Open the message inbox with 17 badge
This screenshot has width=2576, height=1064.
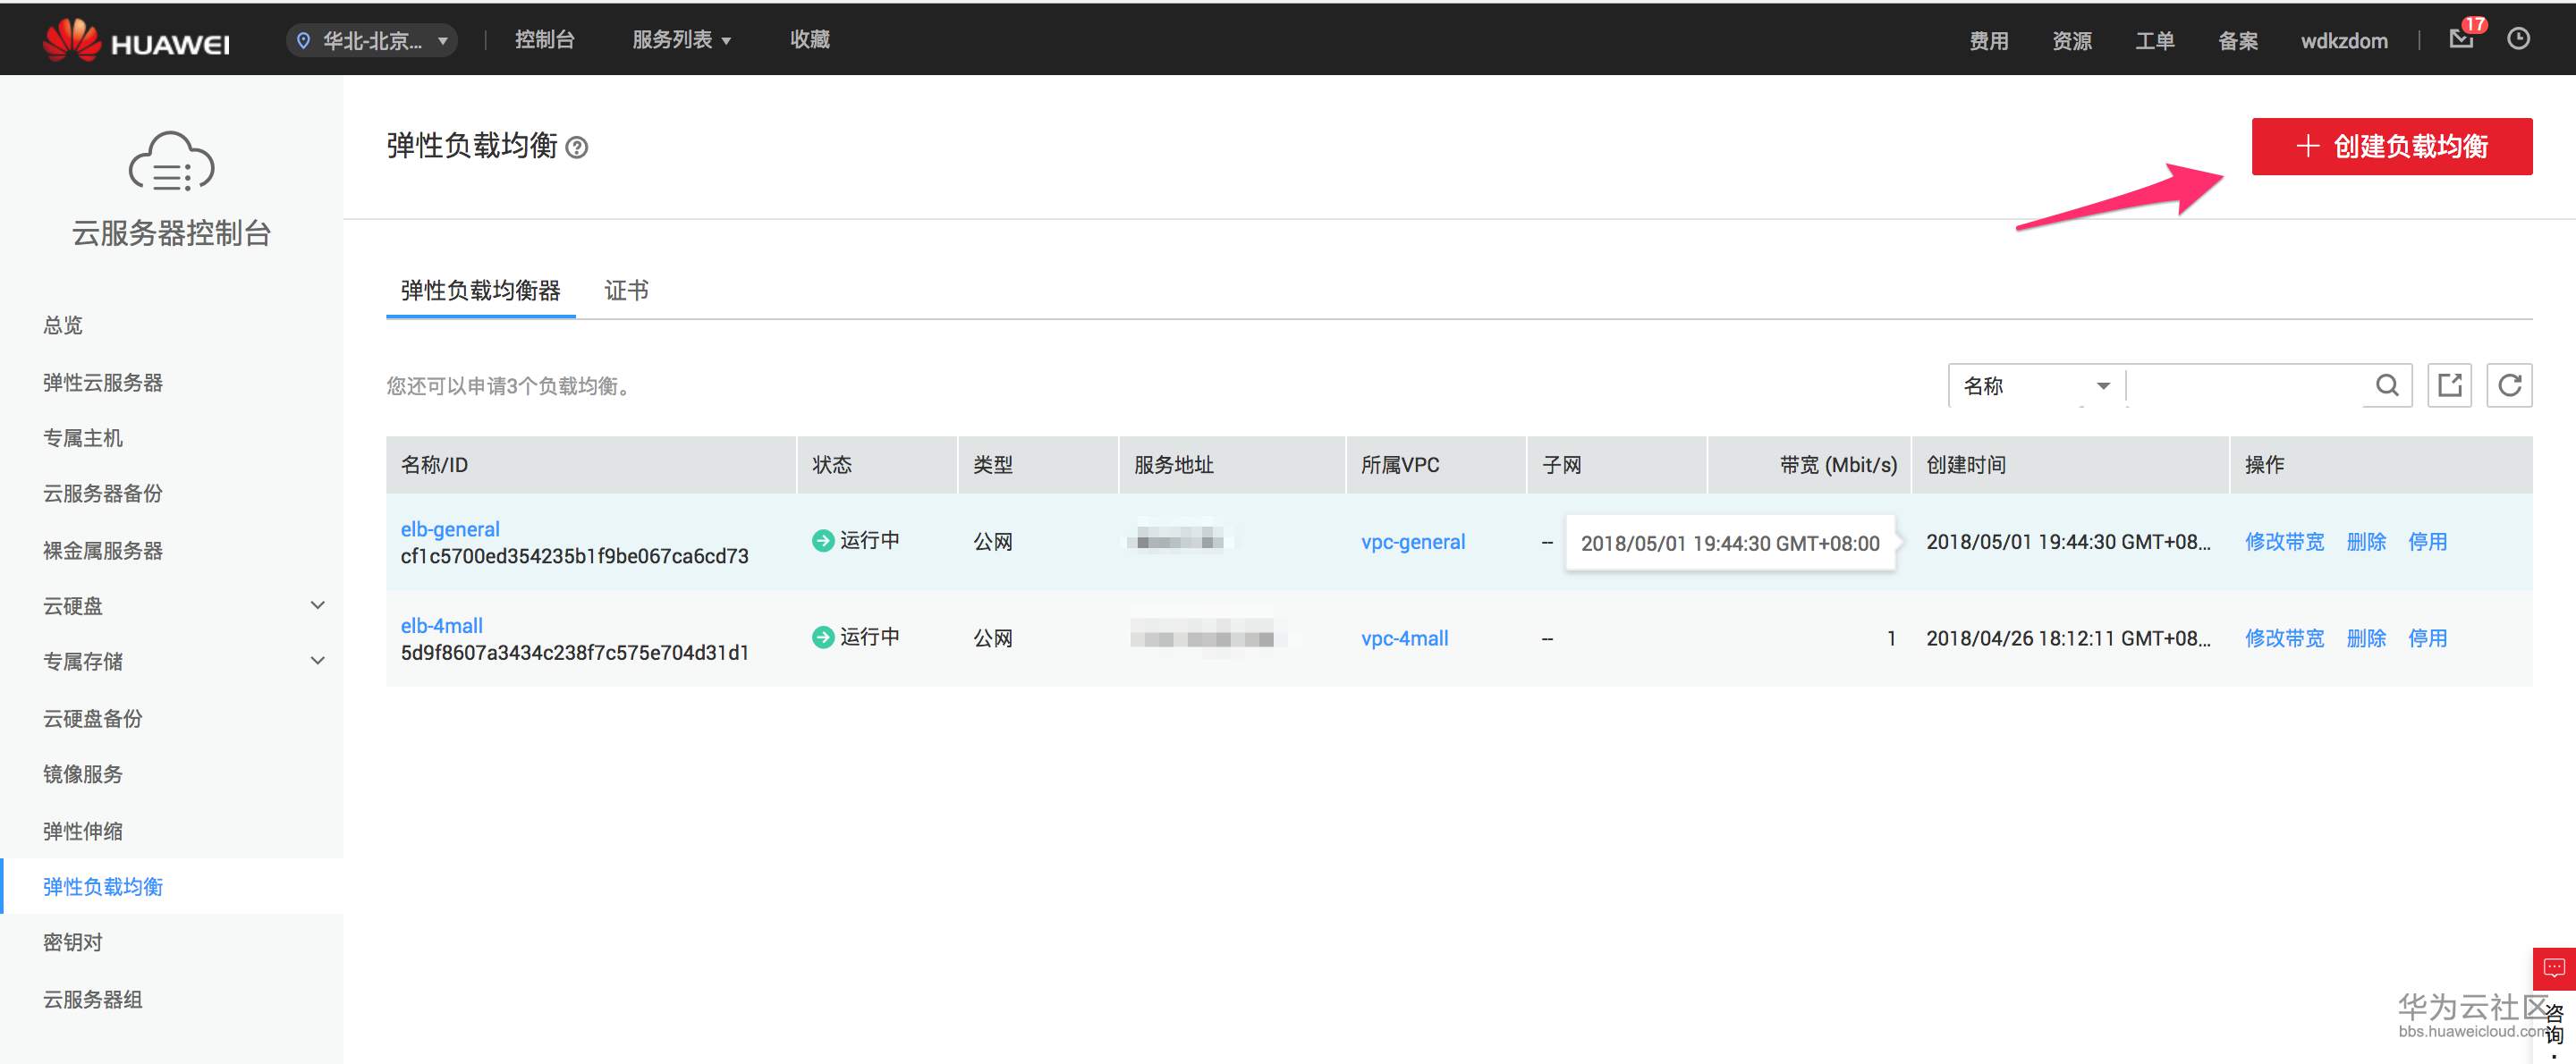click(x=2461, y=39)
